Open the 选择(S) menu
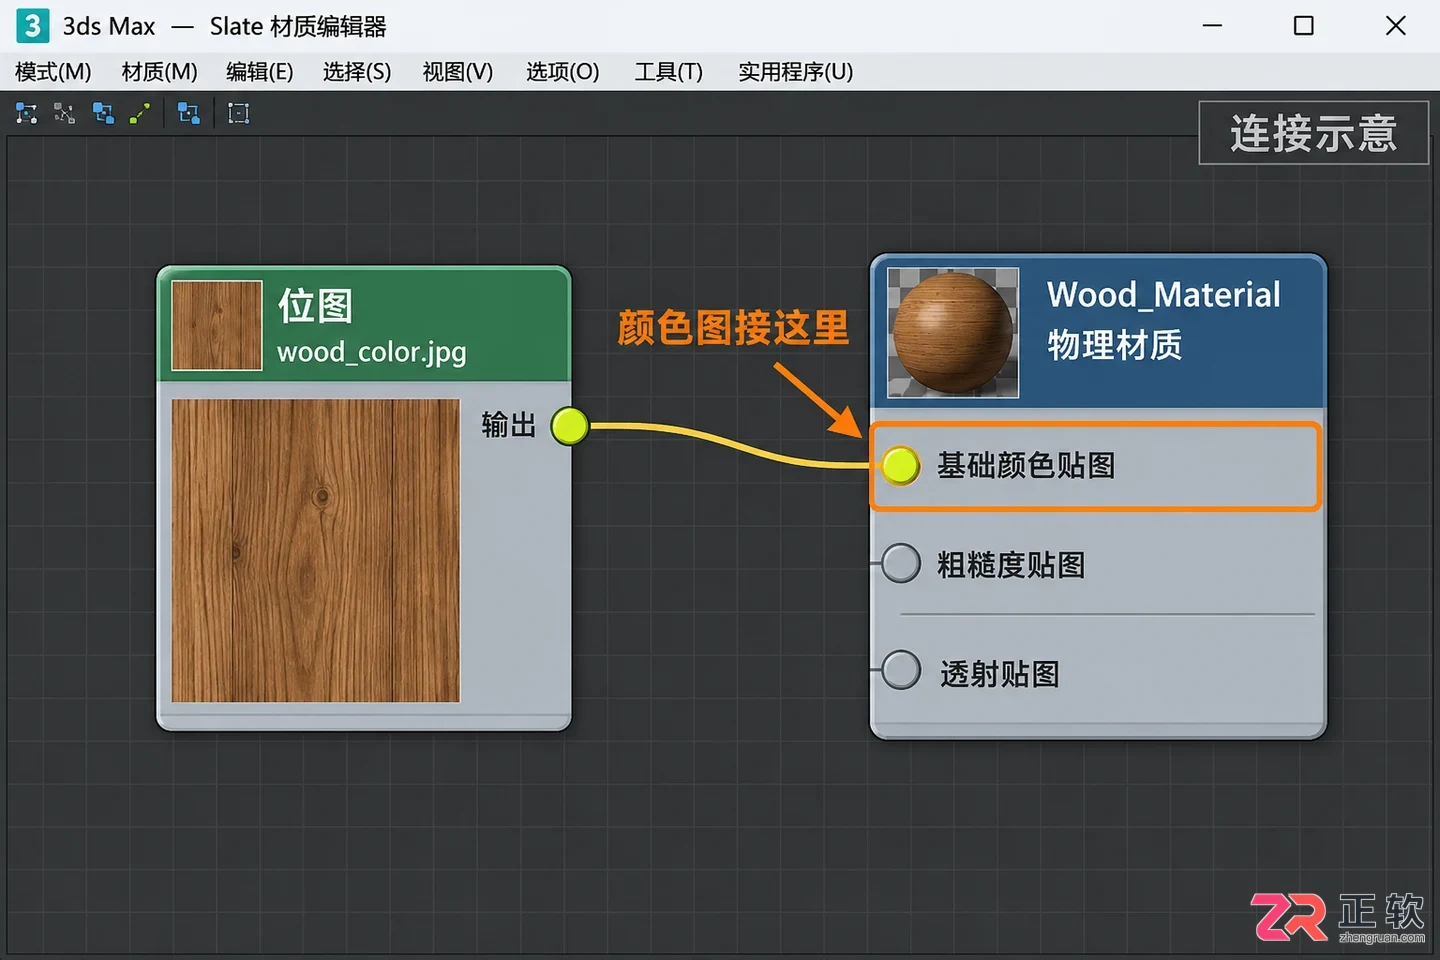Viewport: 1440px width, 960px height. point(357,72)
